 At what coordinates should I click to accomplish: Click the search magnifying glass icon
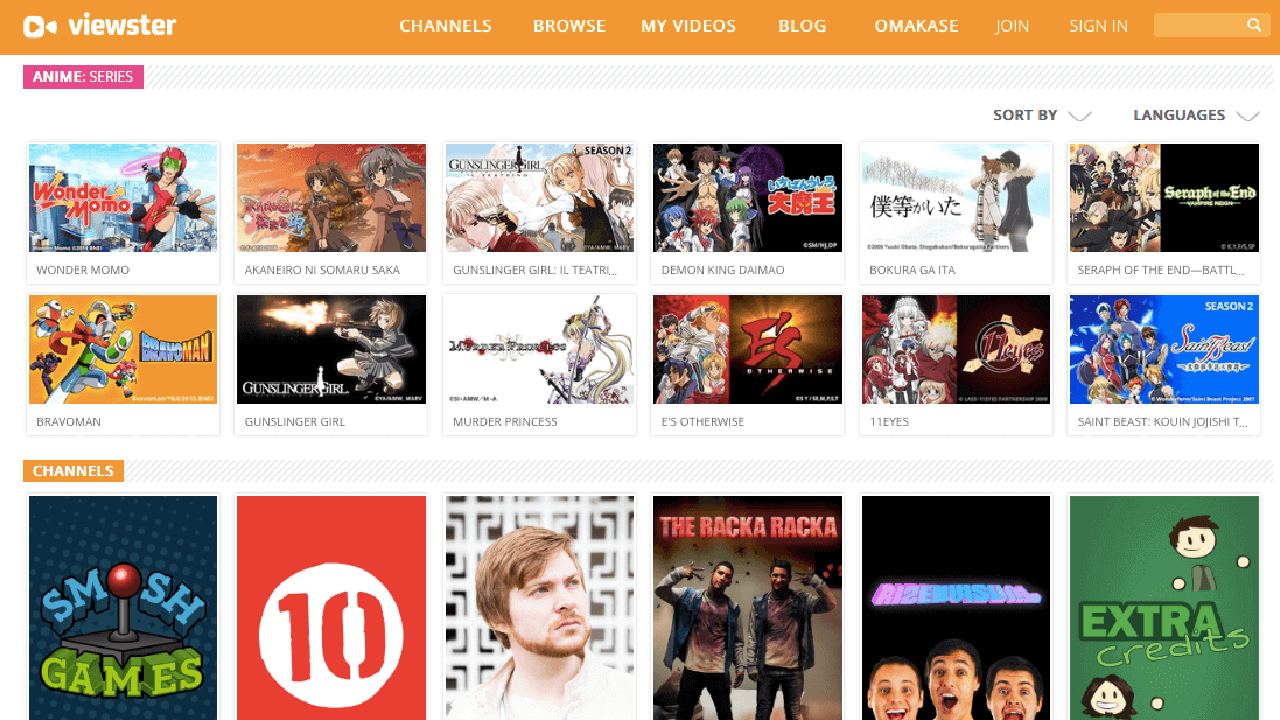click(x=1253, y=25)
